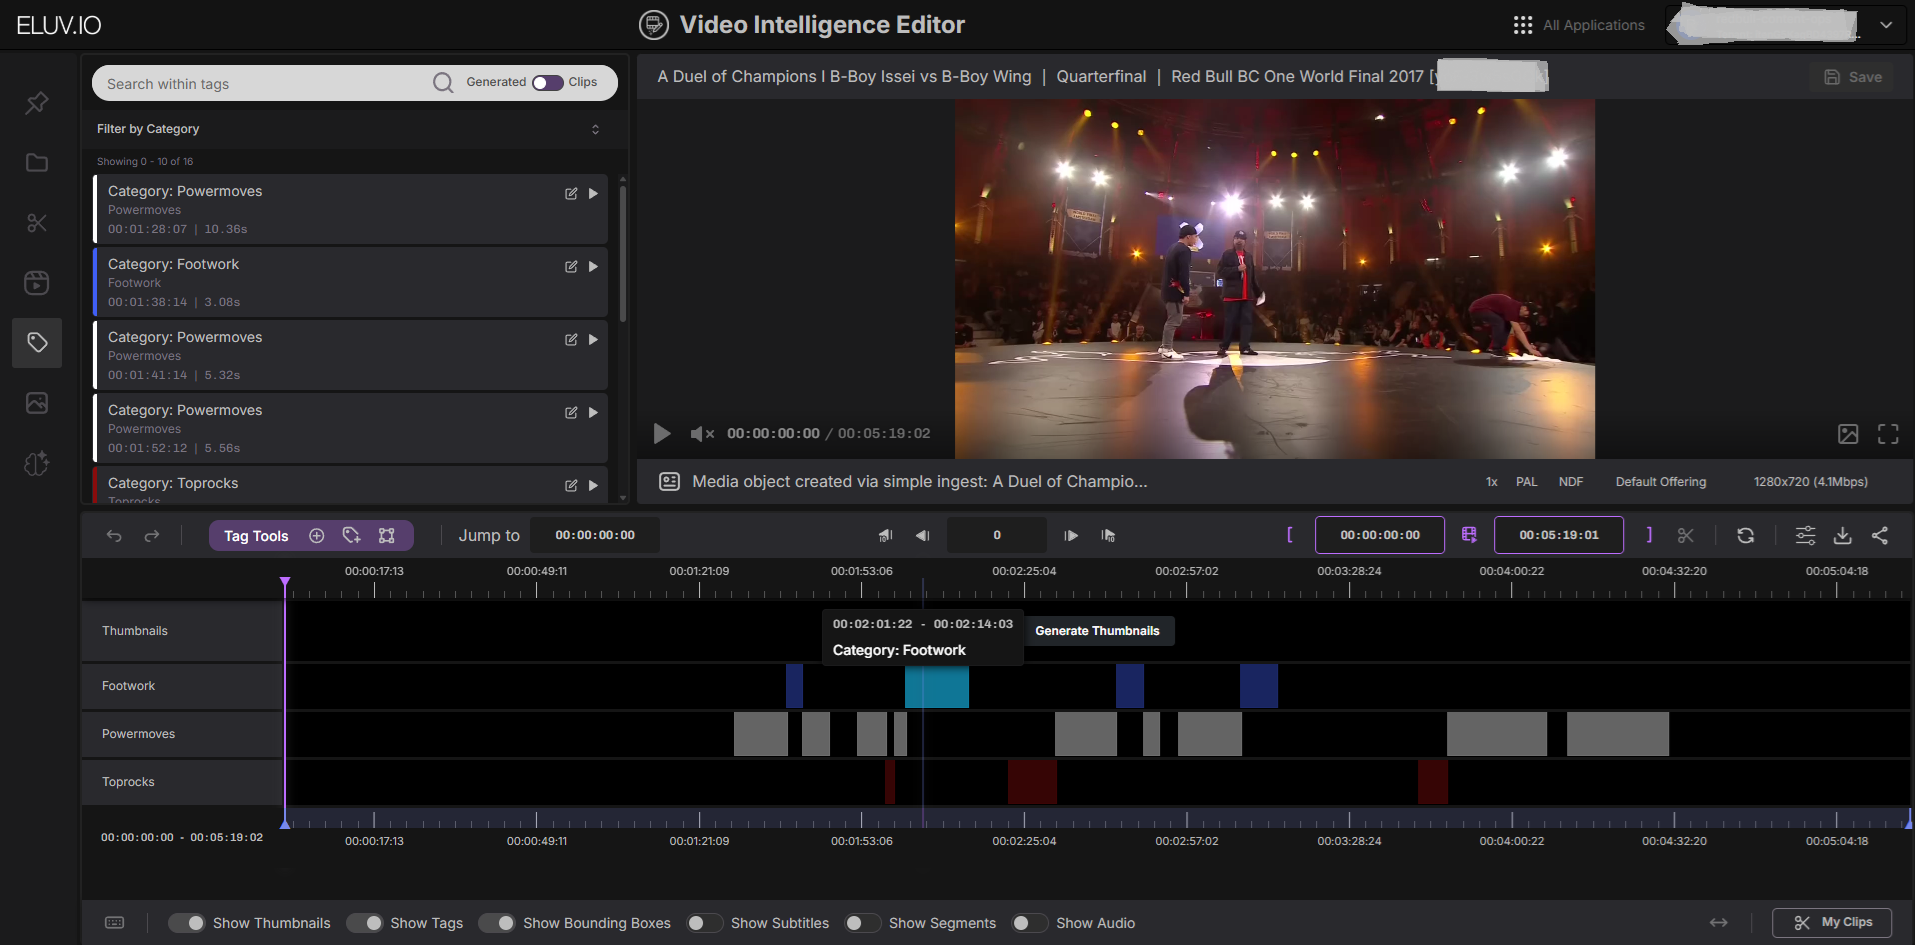Image resolution: width=1915 pixels, height=945 pixels.
Task: Expand the Filter by Category dropdown
Action: tap(595, 129)
